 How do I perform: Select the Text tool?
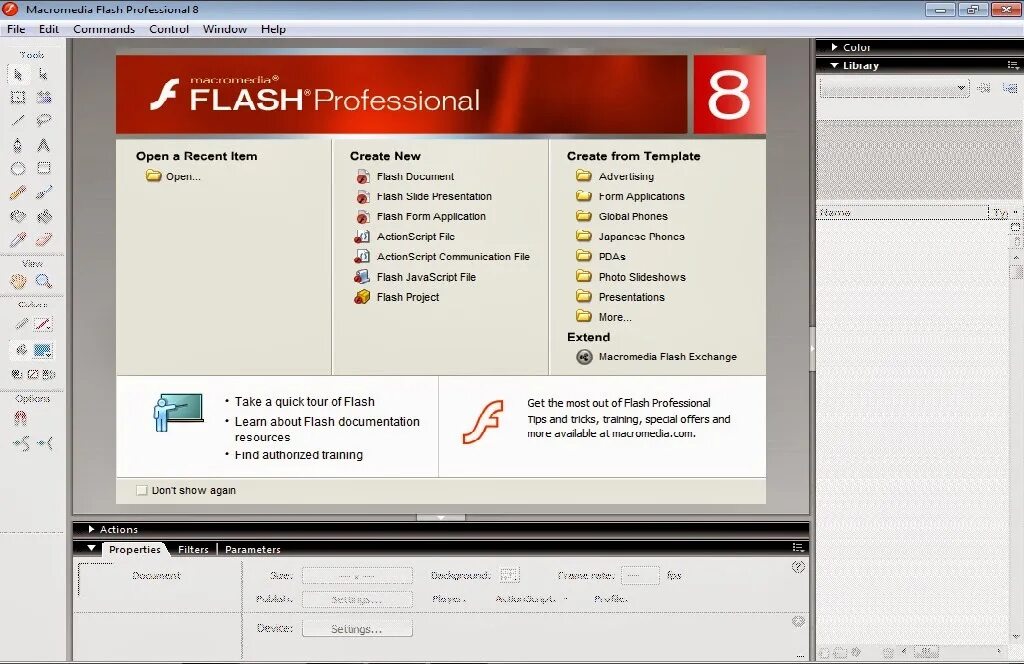(43, 145)
